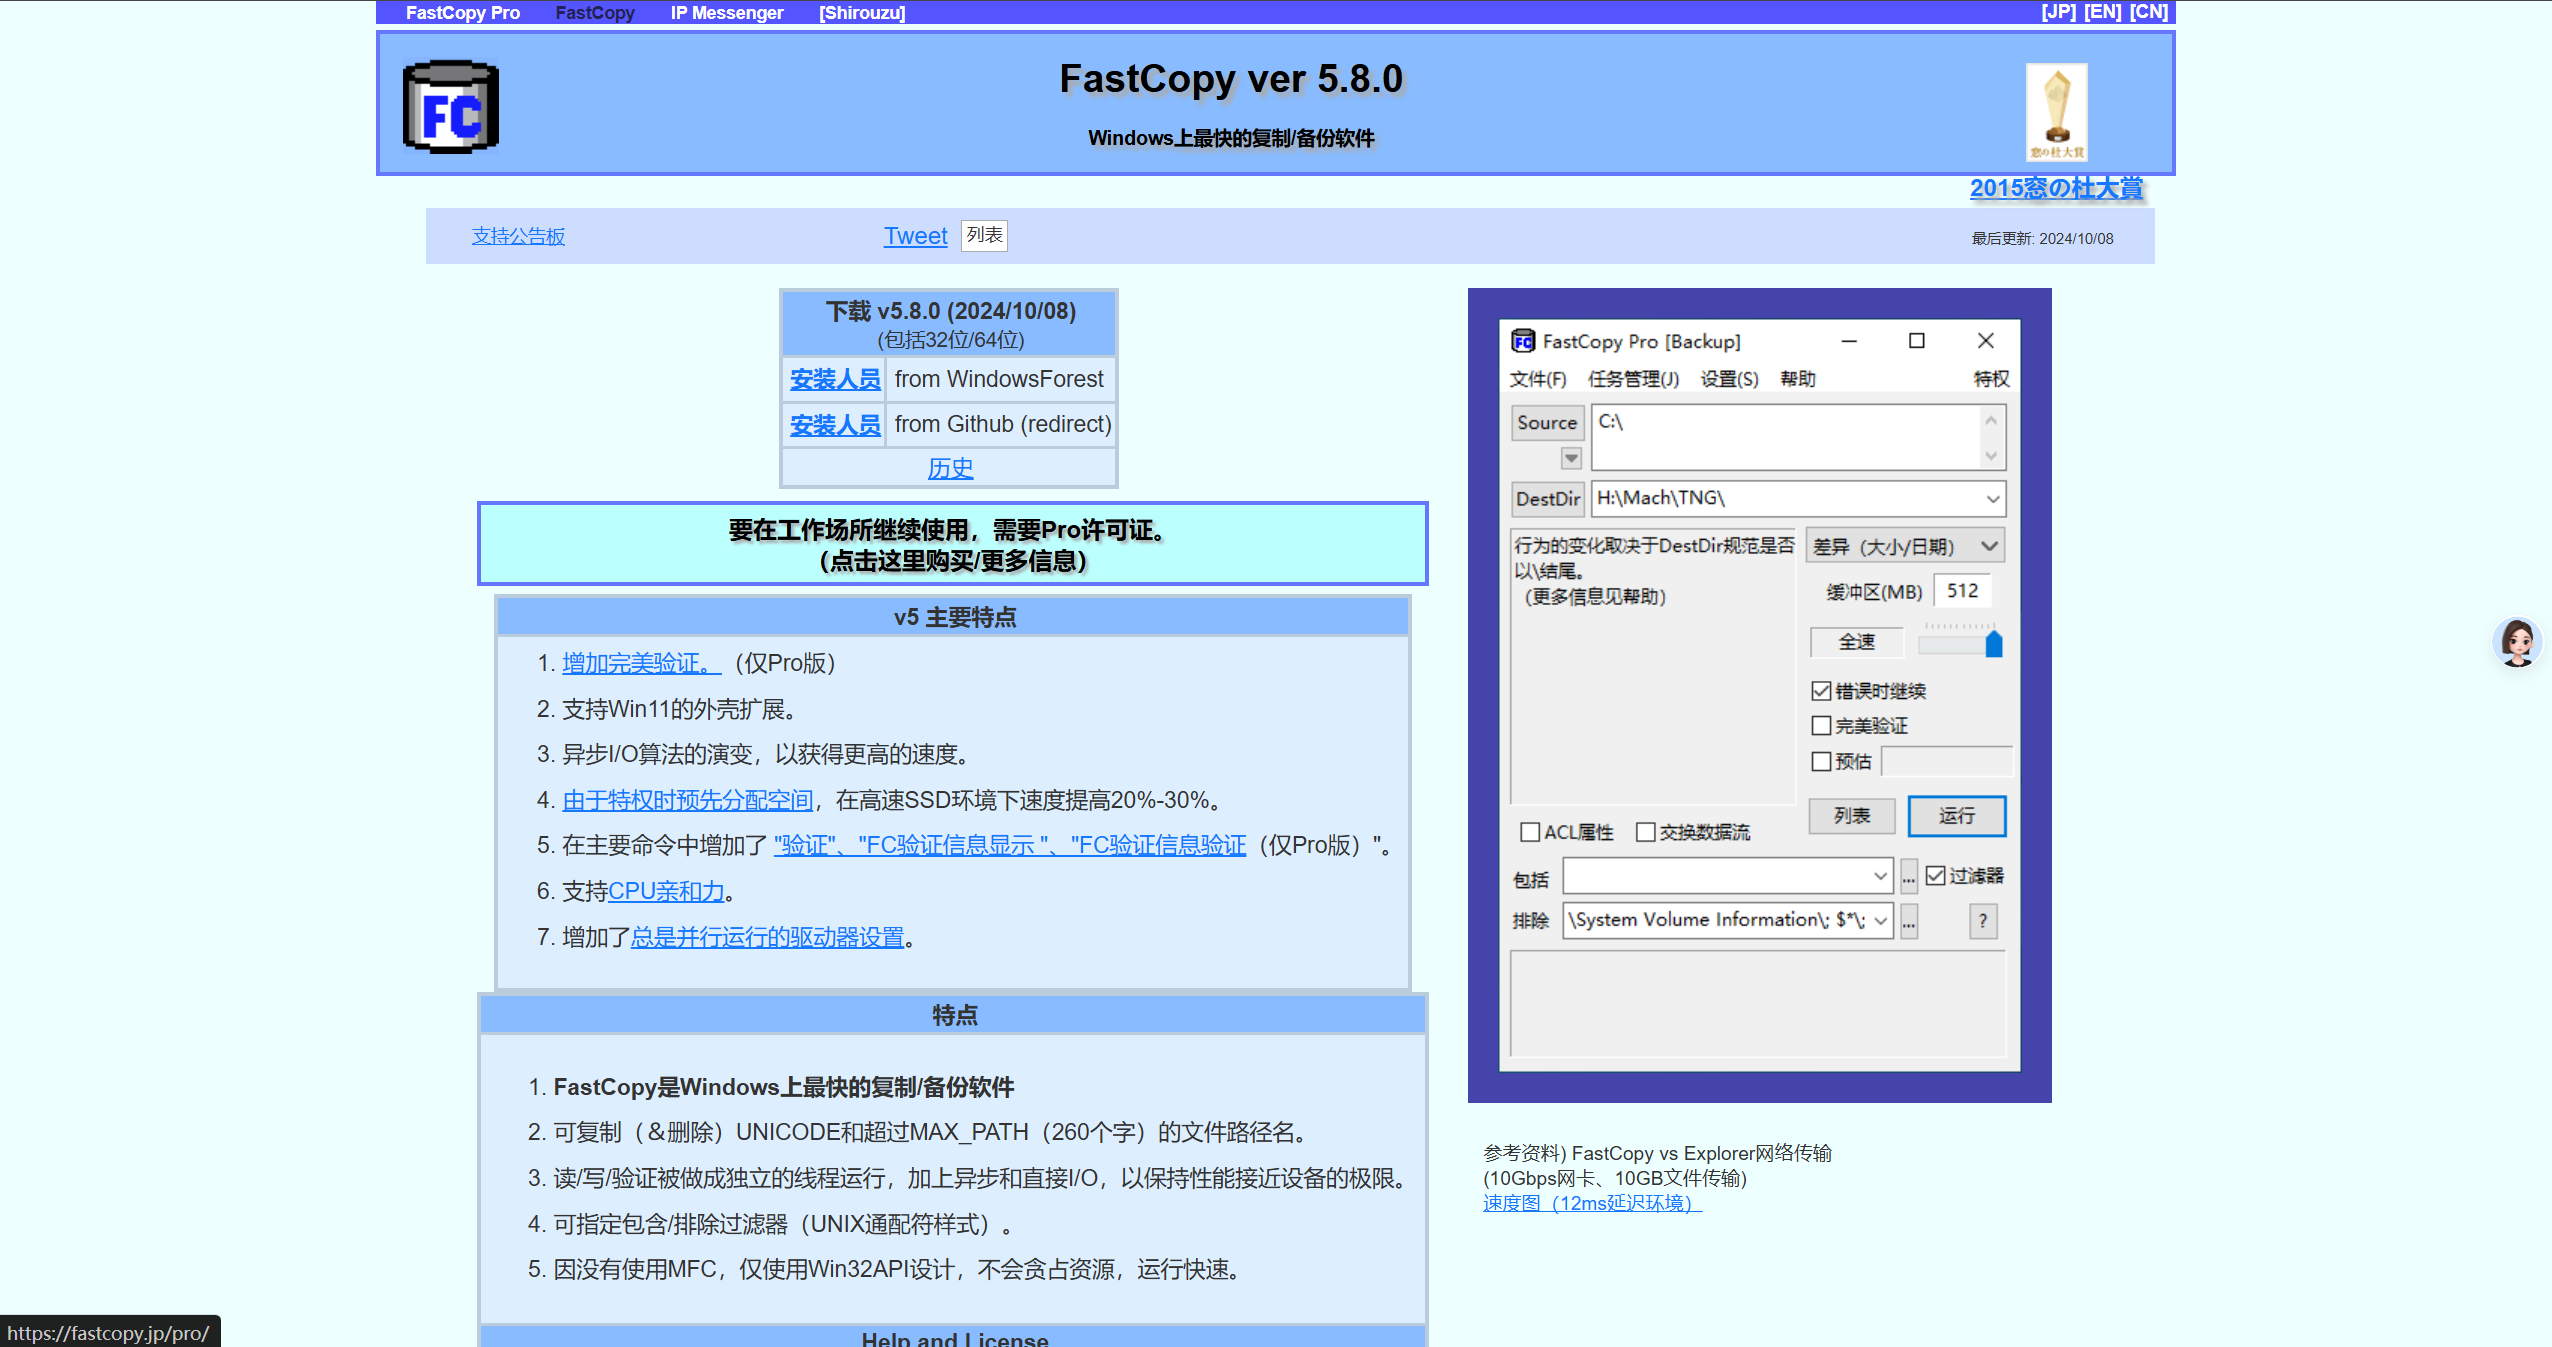This screenshot has height=1347, width=2552.
Task: Expand the 排除 exclude filter dropdown
Action: [x=1881, y=920]
